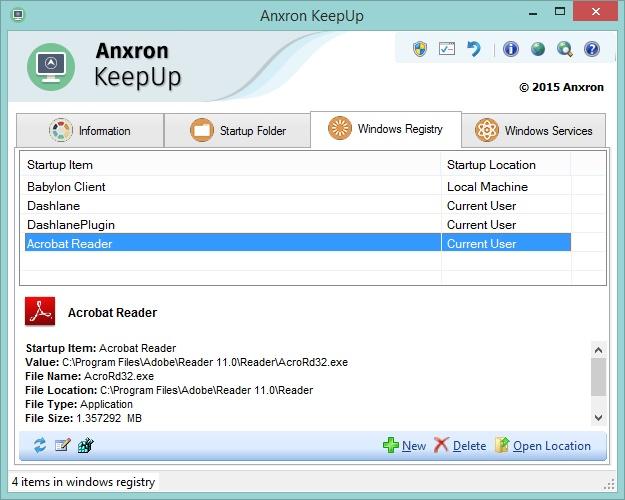Open help via the question mark icon

pyautogui.click(x=592, y=49)
